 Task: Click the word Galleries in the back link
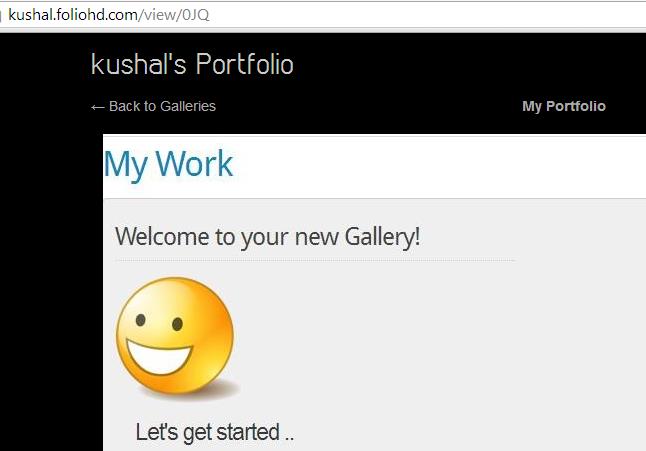(187, 106)
